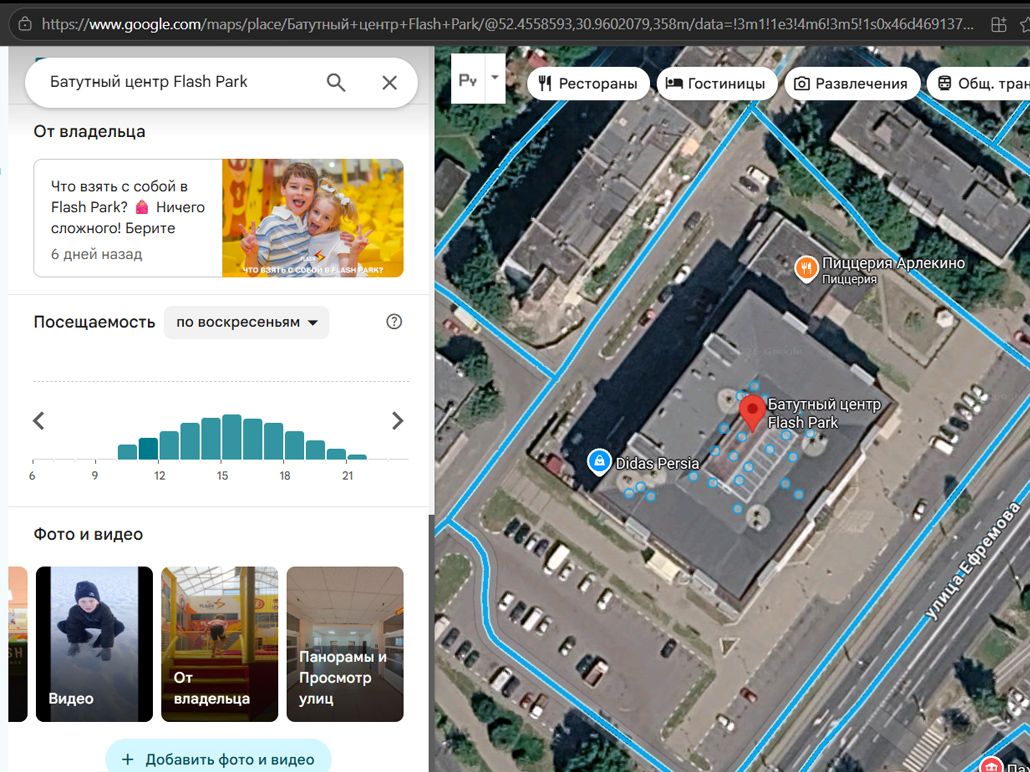Screen dimensions: 1030x772
Task: Open the Видео thumbnail
Action: [x=94, y=644]
